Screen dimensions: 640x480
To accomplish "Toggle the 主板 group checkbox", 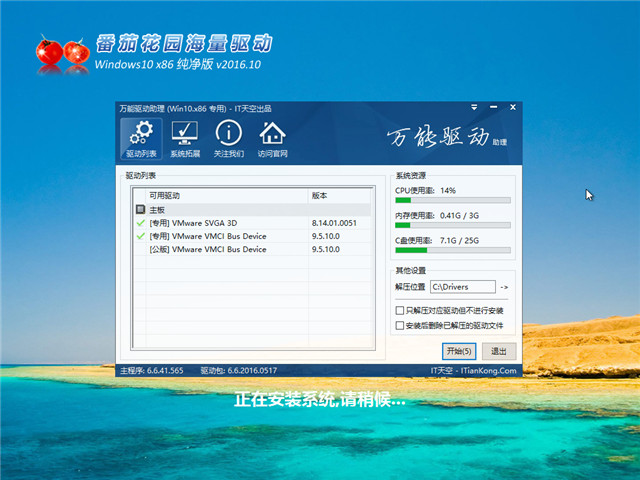I will tap(140, 209).
